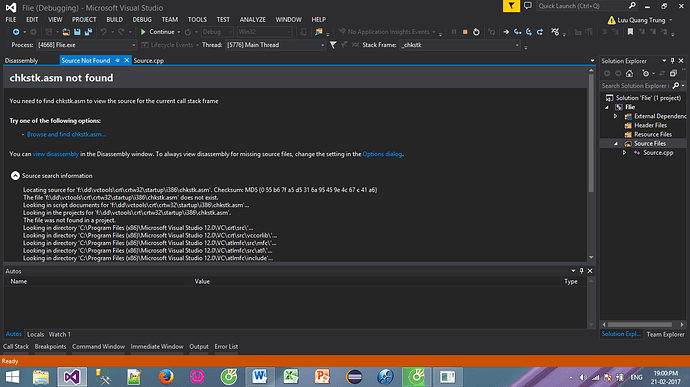Restart the debugging session

pos(476,32)
